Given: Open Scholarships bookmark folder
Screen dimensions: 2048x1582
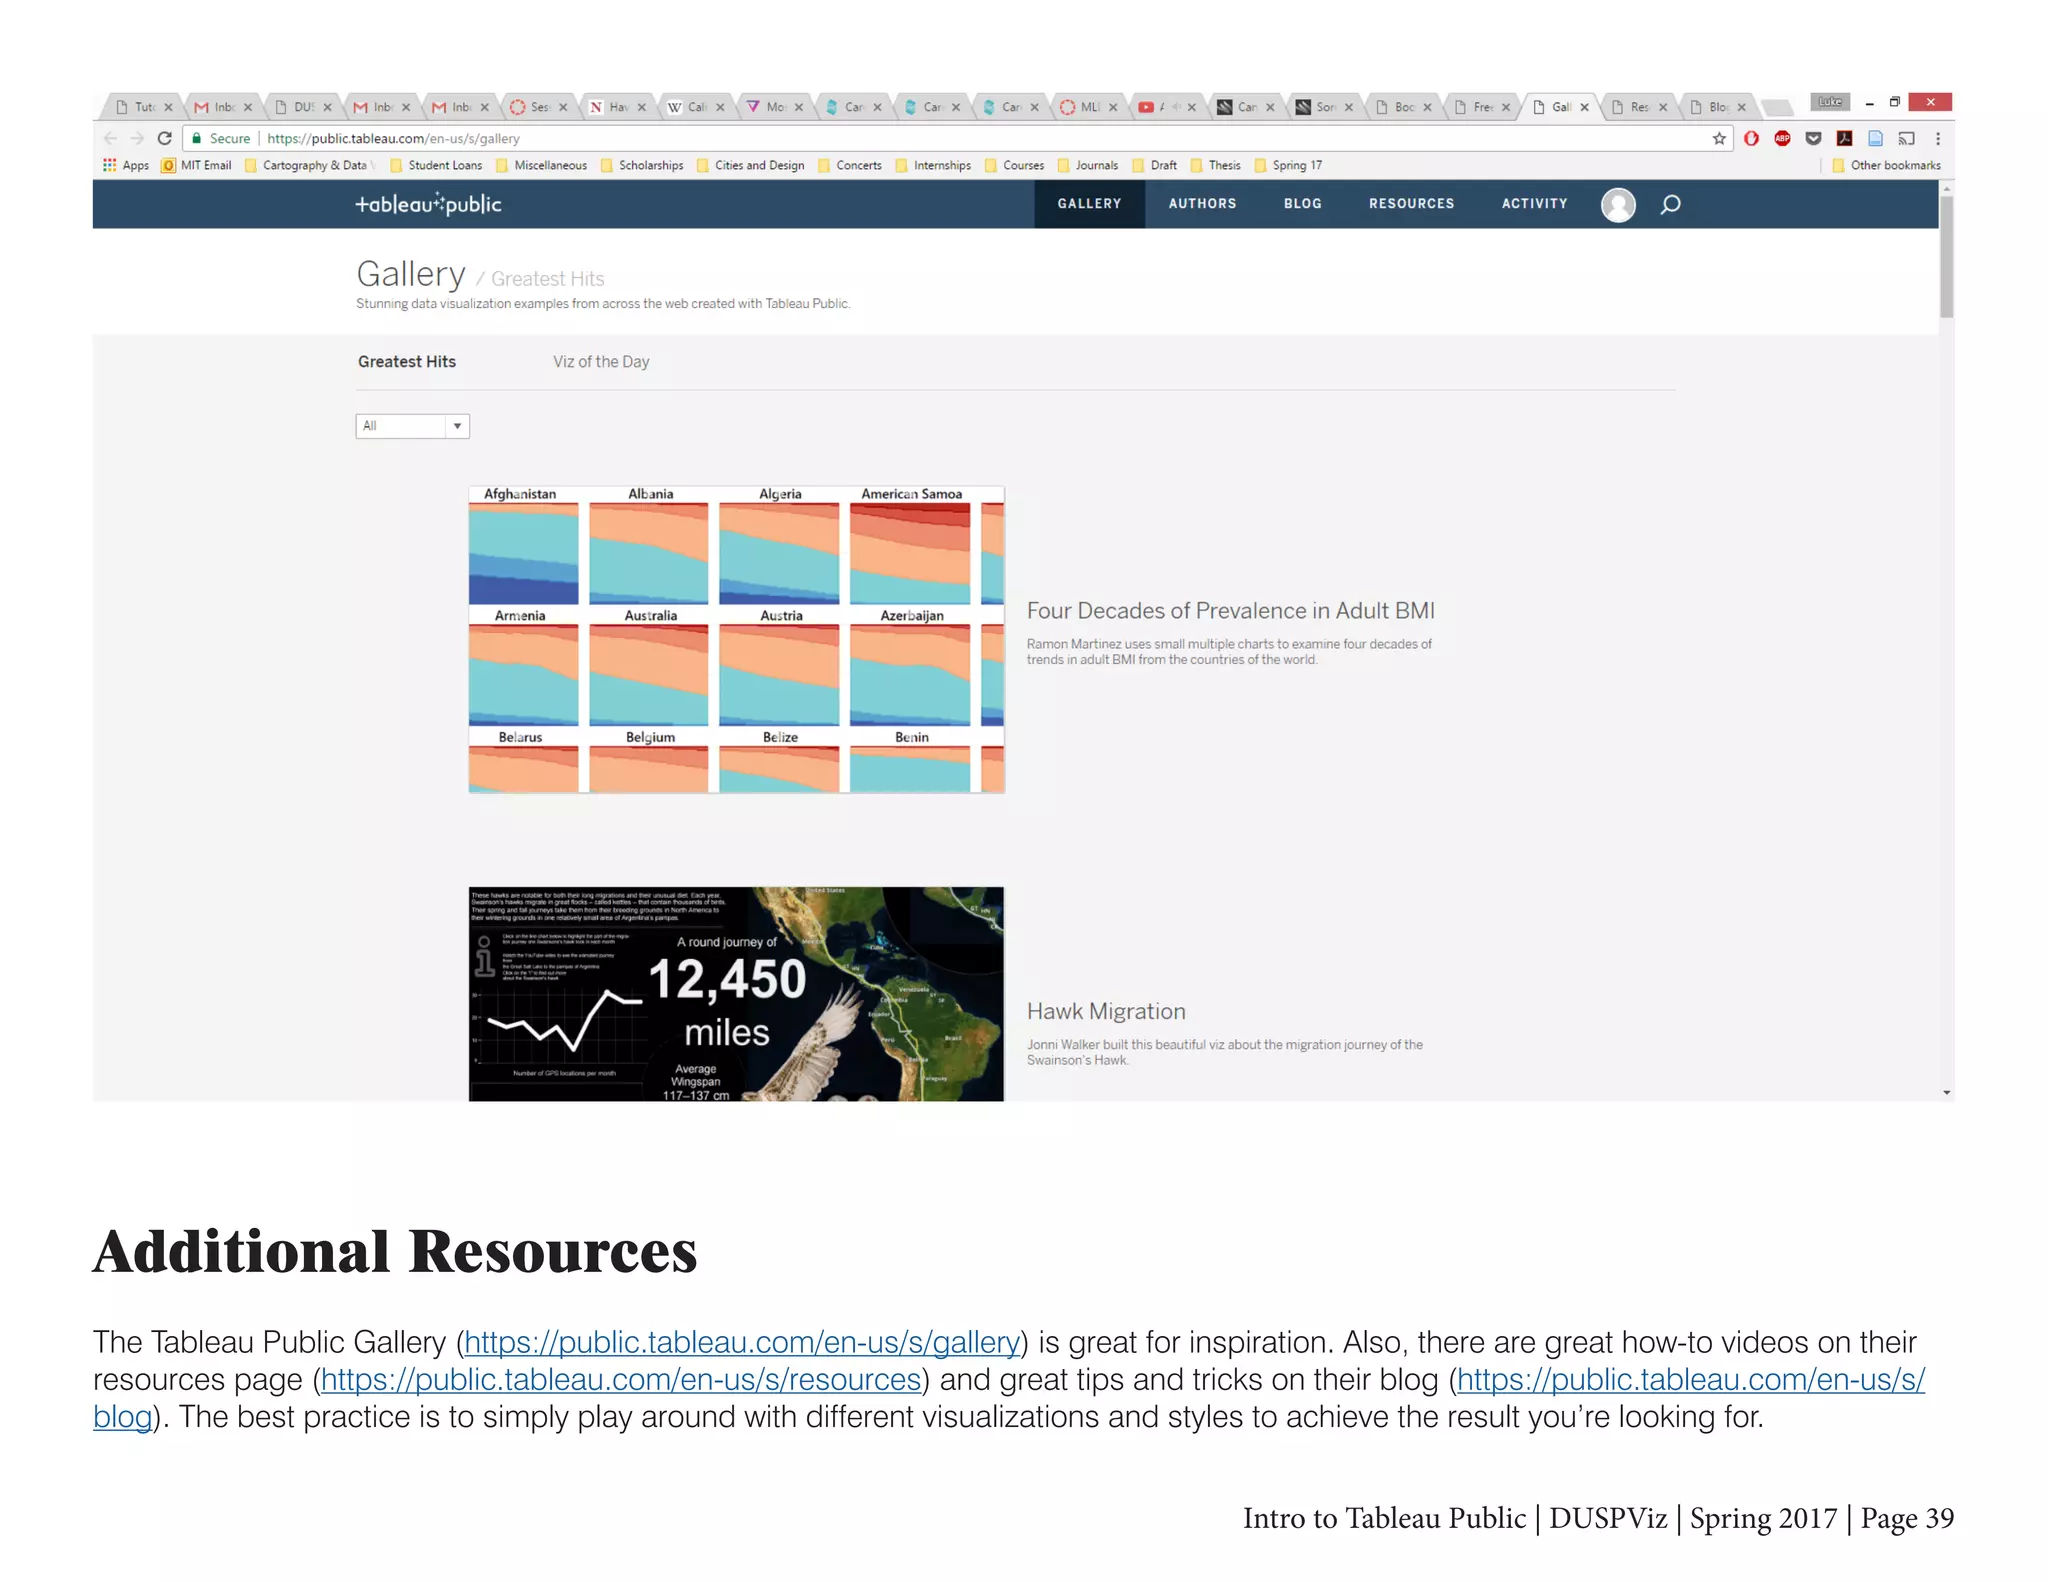Looking at the screenshot, I should (x=642, y=165).
